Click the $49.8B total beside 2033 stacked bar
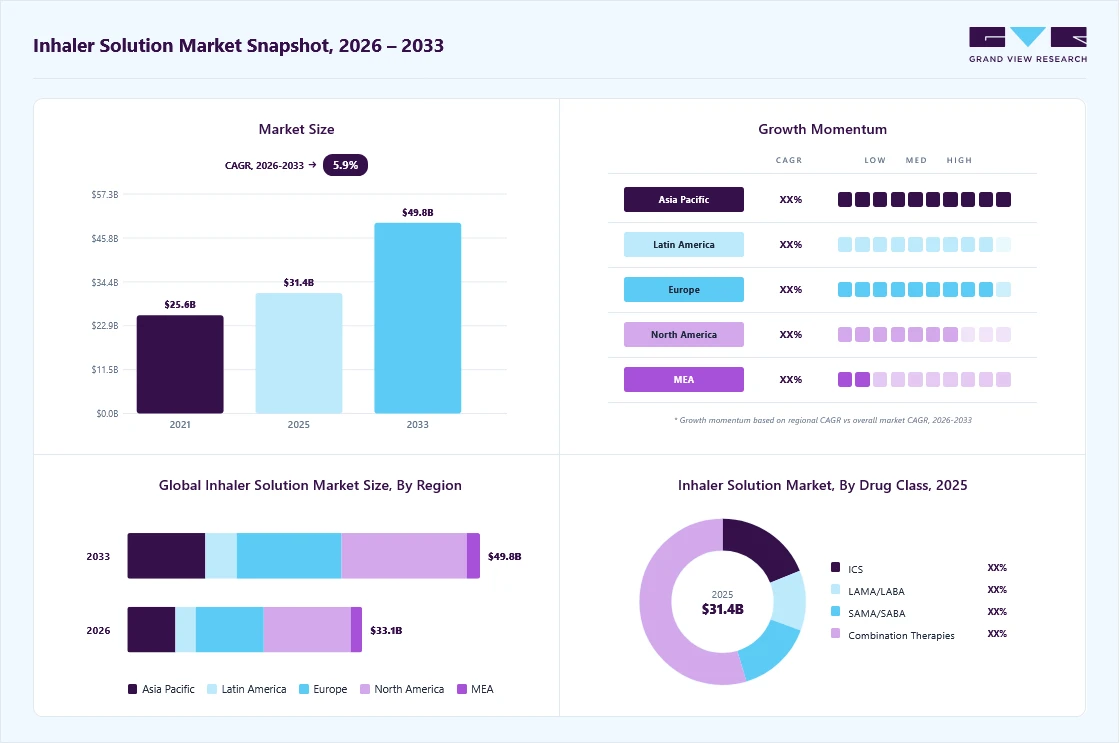1120x743 pixels. point(505,556)
